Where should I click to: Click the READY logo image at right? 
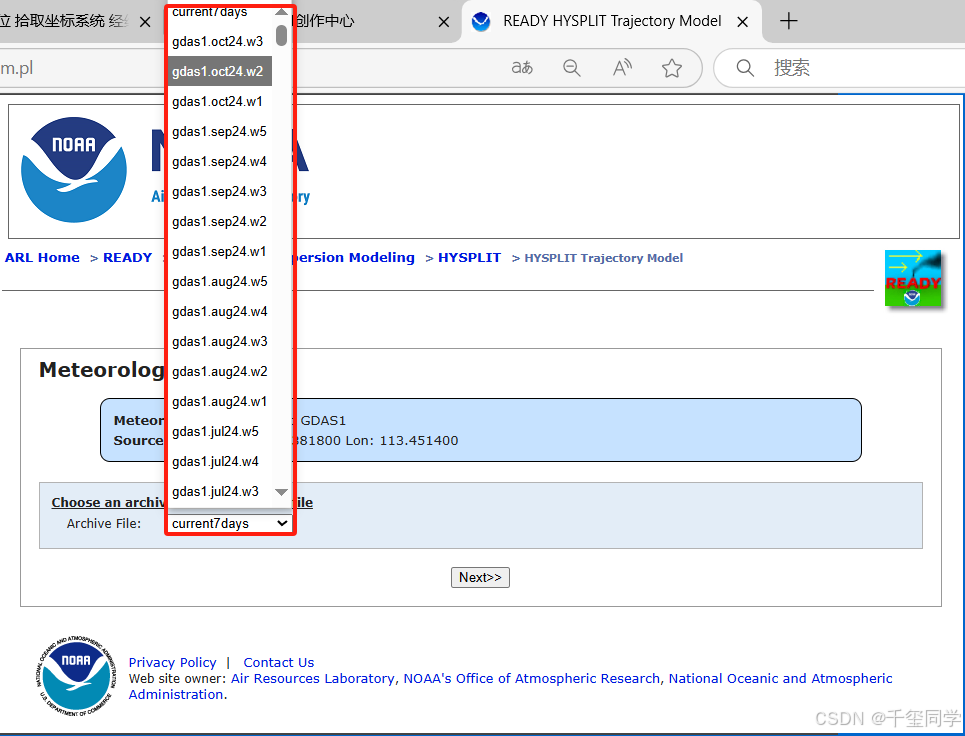pyautogui.click(x=913, y=278)
